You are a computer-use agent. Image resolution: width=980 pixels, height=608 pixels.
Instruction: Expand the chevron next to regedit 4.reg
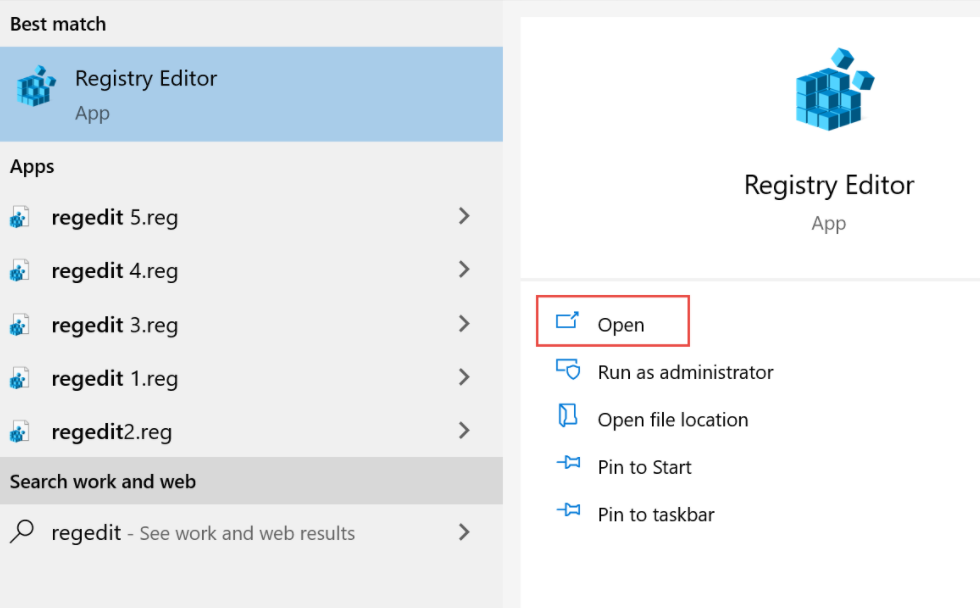[464, 270]
